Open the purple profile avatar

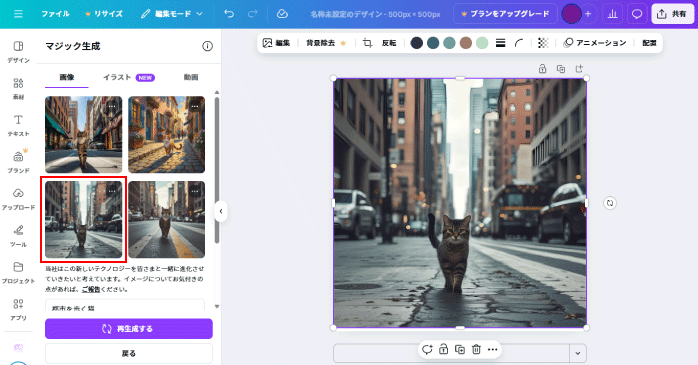(571, 14)
